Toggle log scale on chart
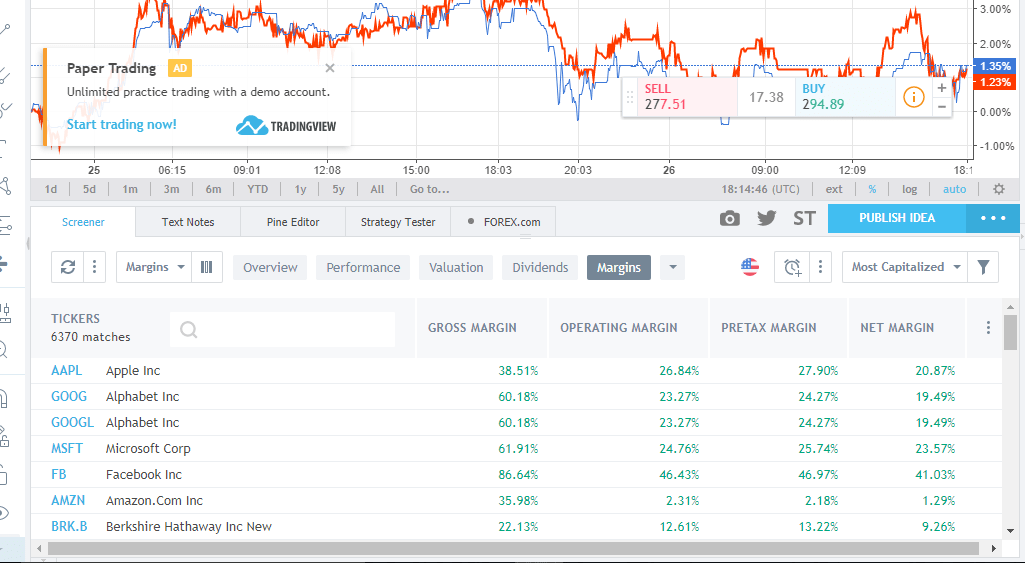The image size is (1025, 563). pyautogui.click(x=909, y=189)
